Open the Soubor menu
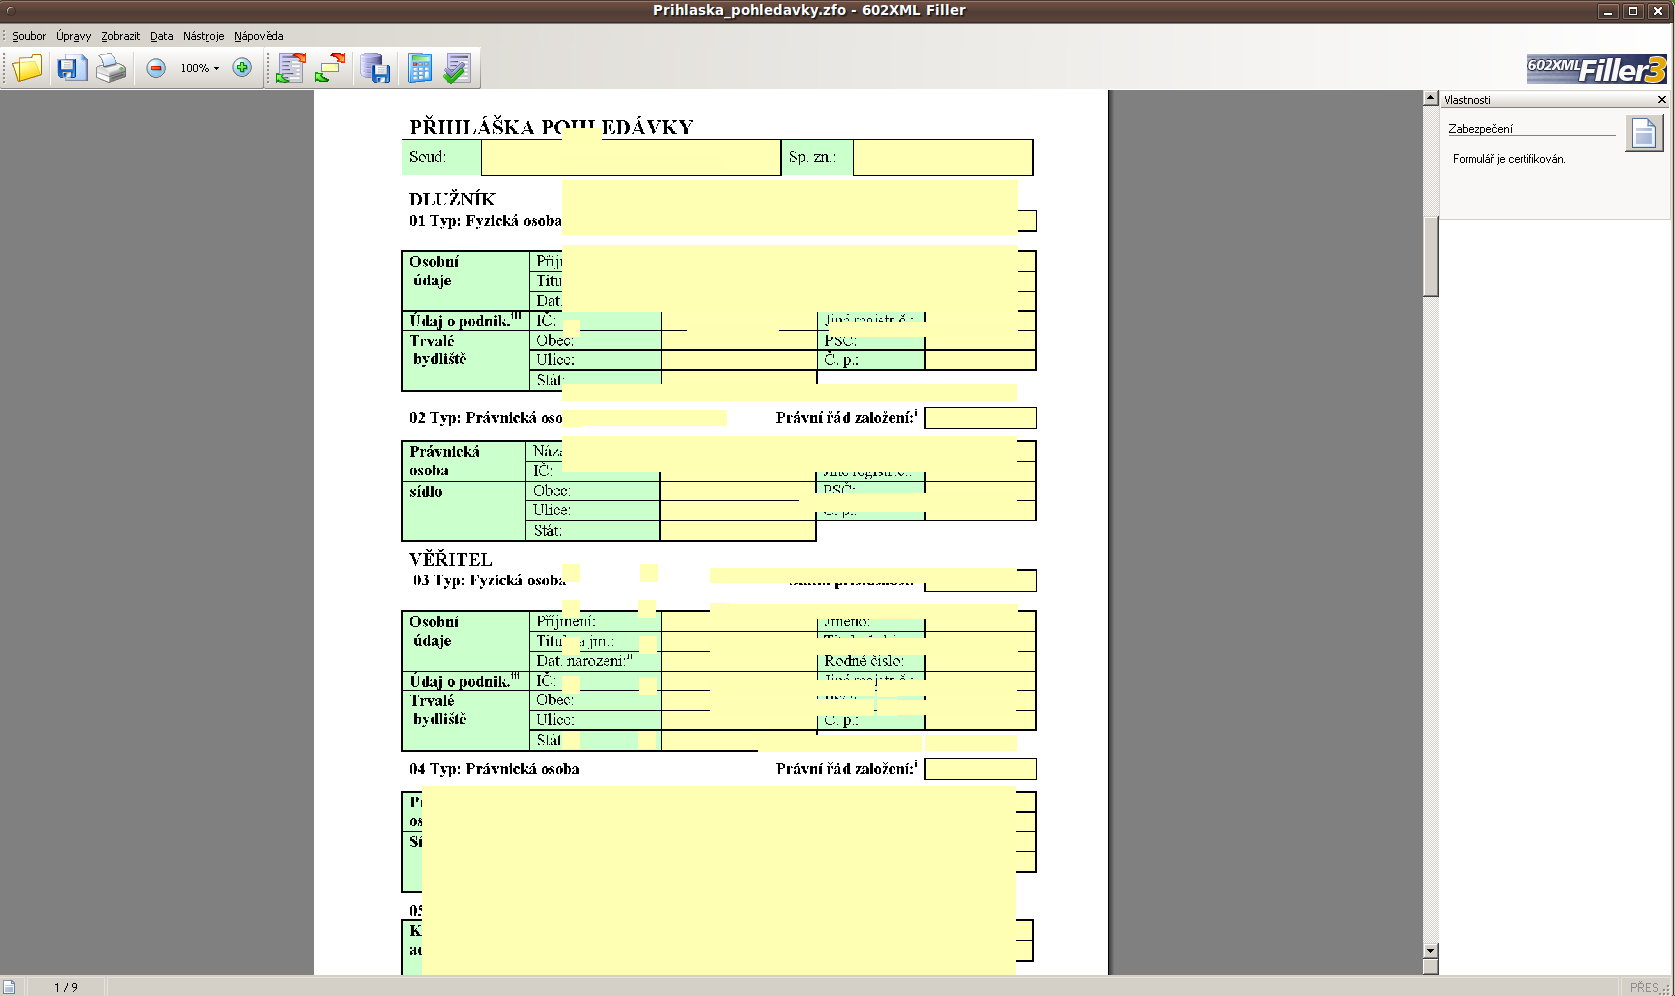 pyautogui.click(x=29, y=36)
